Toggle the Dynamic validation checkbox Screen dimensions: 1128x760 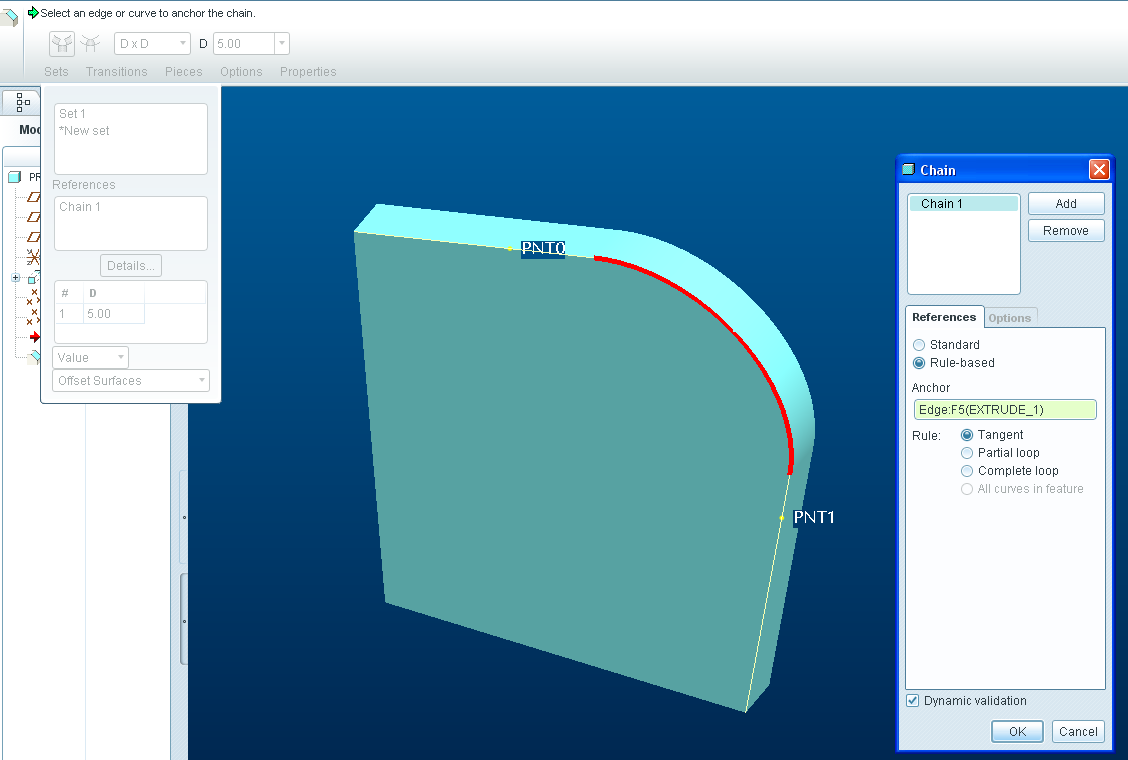pos(912,700)
